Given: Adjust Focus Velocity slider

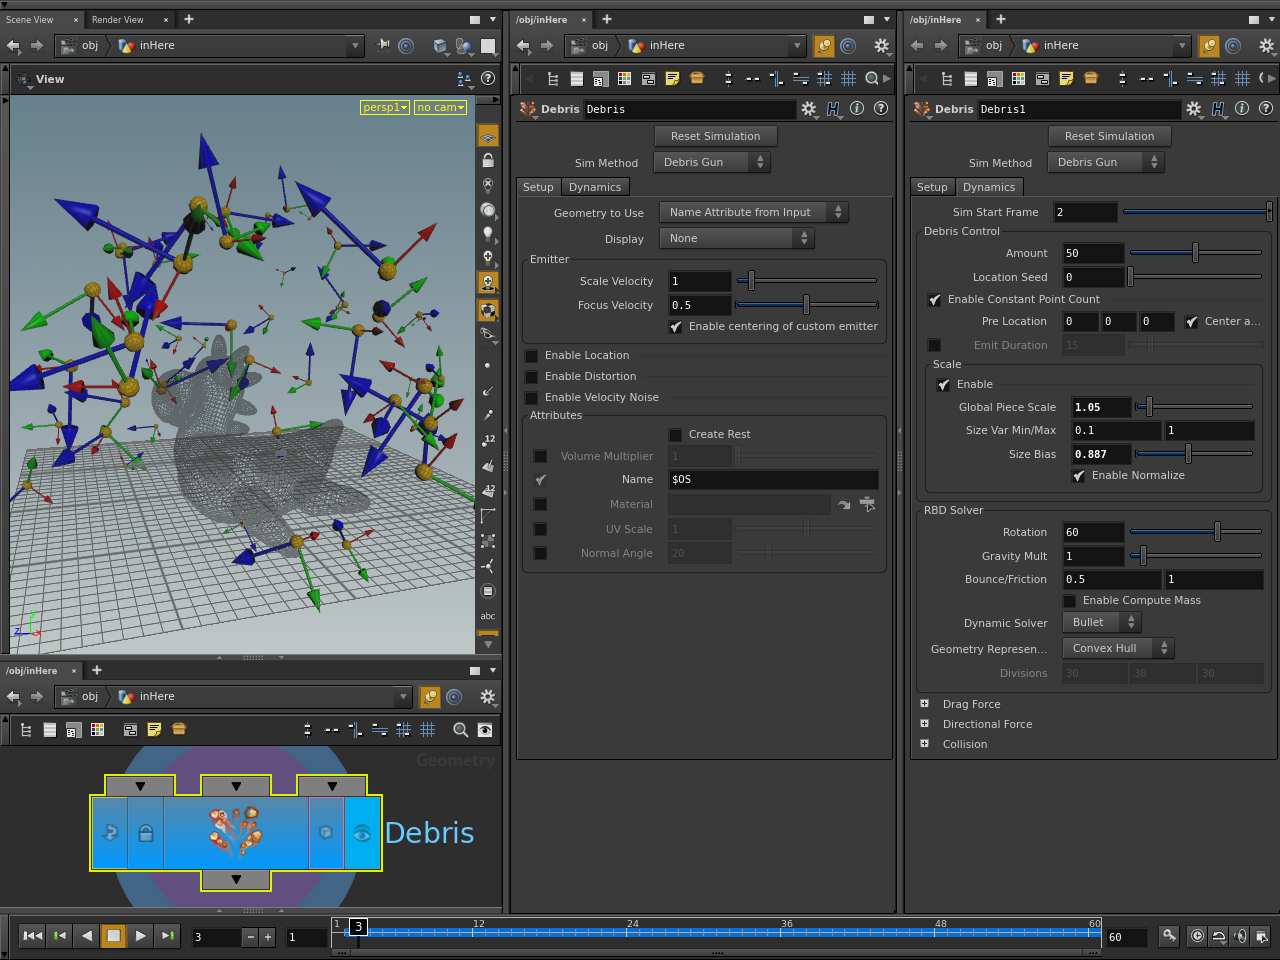Looking at the screenshot, I should tap(807, 305).
